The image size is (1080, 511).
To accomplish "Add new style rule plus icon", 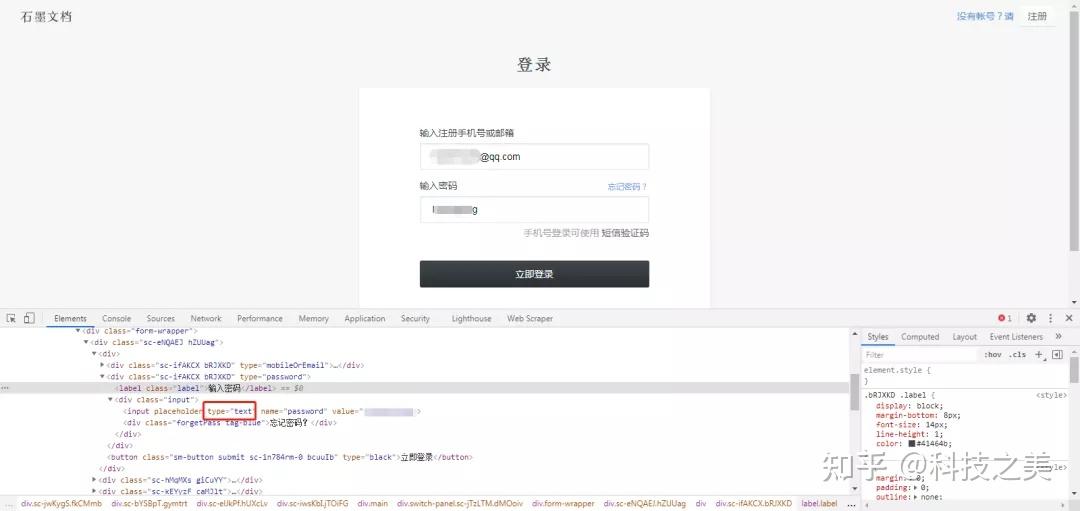I will point(1039,355).
